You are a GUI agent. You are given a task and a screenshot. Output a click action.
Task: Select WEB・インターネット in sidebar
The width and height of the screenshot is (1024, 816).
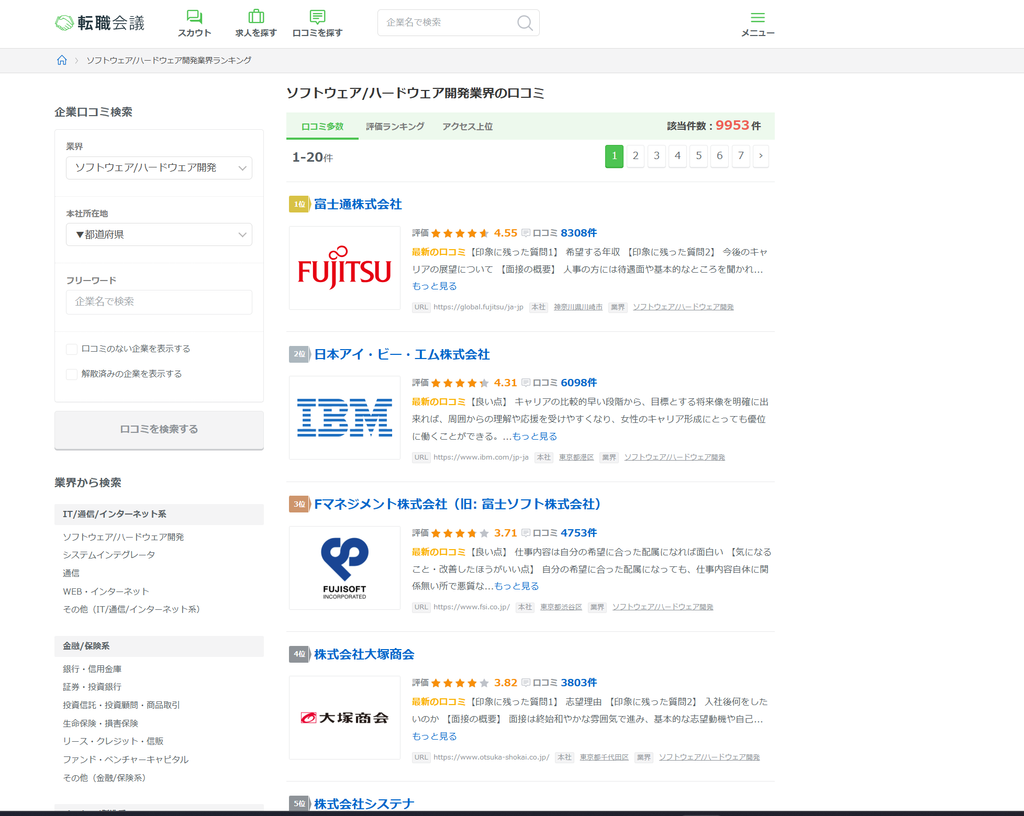click(x=106, y=591)
